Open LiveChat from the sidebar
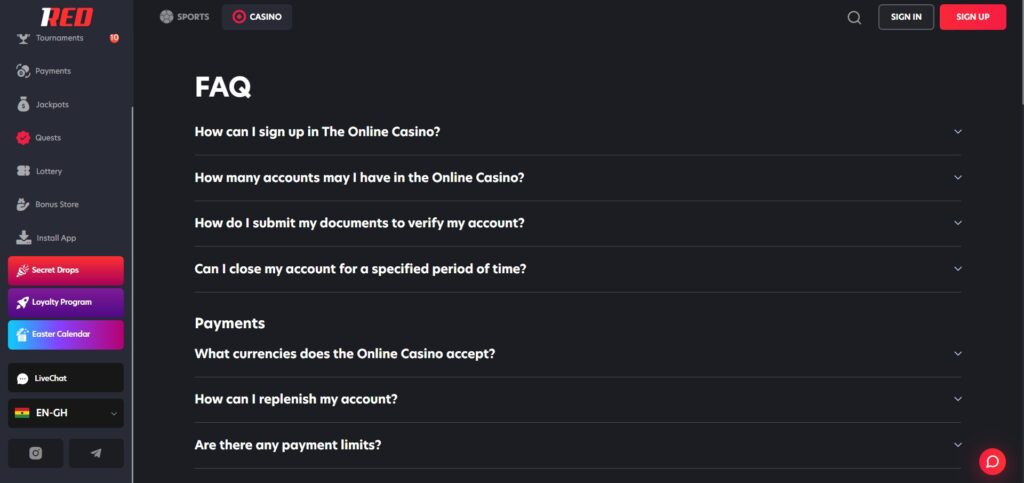 click(x=66, y=378)
